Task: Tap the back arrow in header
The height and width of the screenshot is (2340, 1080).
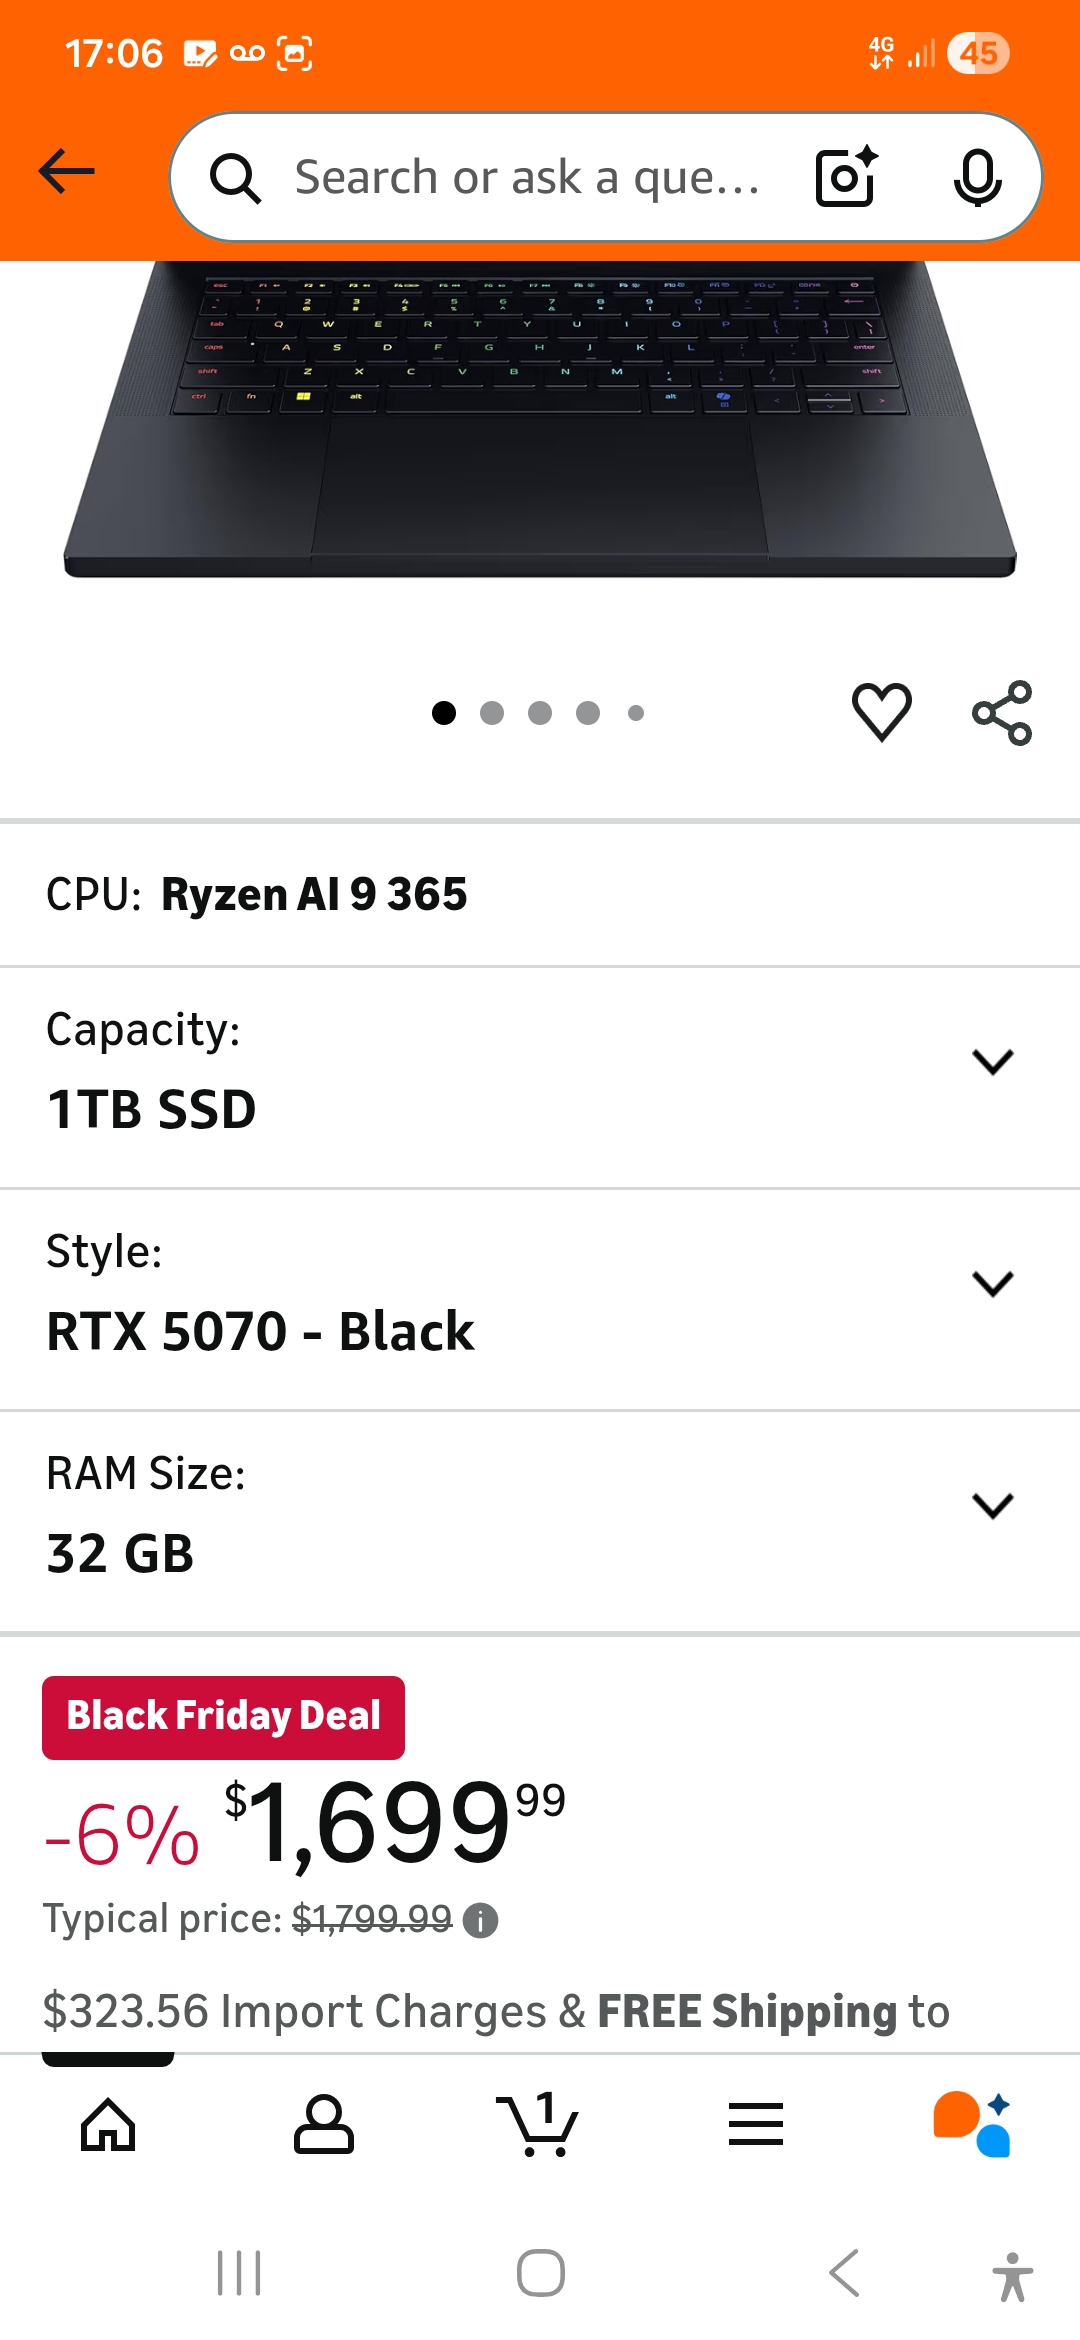Action: click(x=67, y=172)
